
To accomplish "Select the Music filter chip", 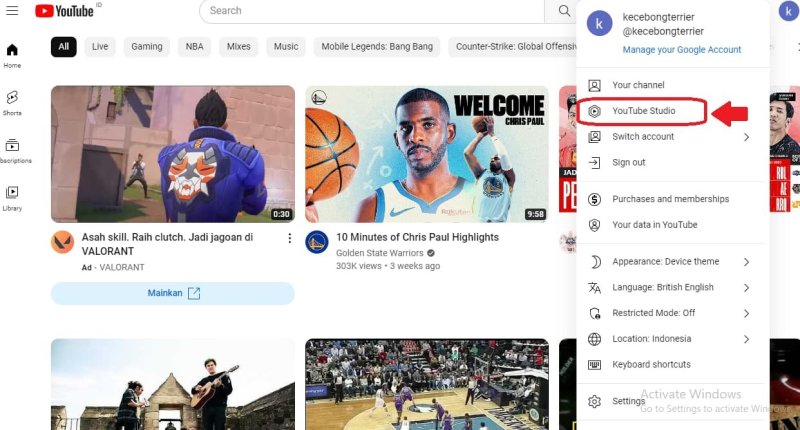I will 286,46.
